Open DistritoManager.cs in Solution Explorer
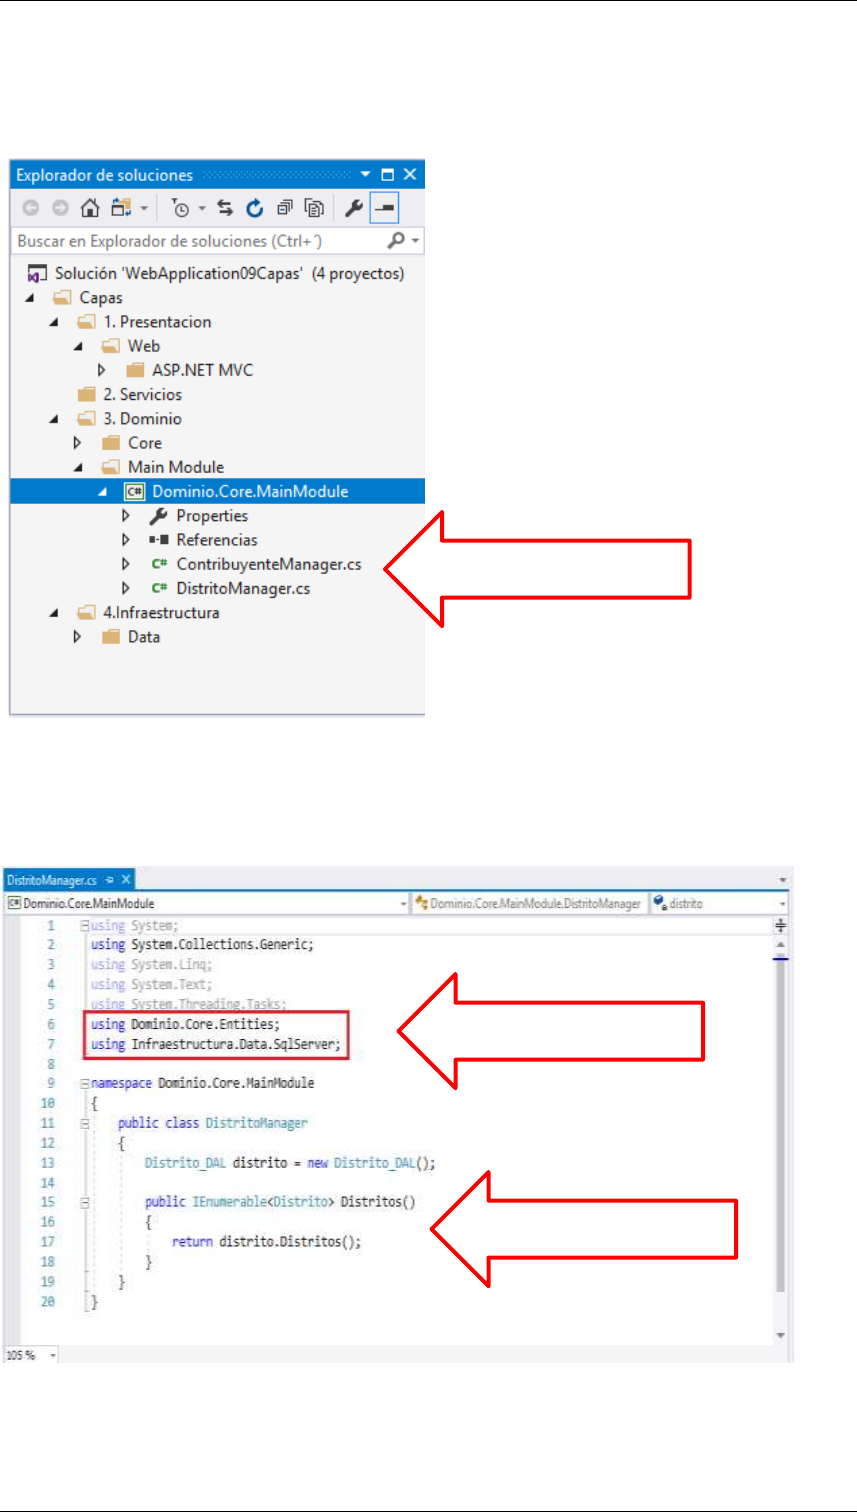Image resolution: width=857 pixels, height=1512 pixels. click(x=243, y=588)
